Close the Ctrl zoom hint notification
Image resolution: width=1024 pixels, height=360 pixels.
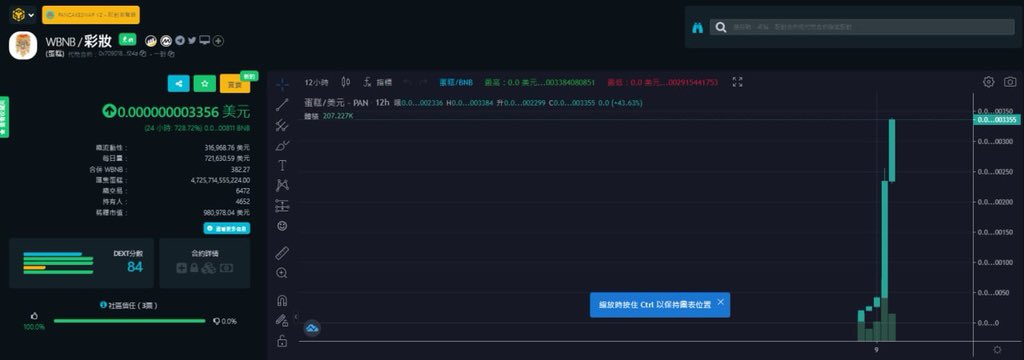[720, 302]
